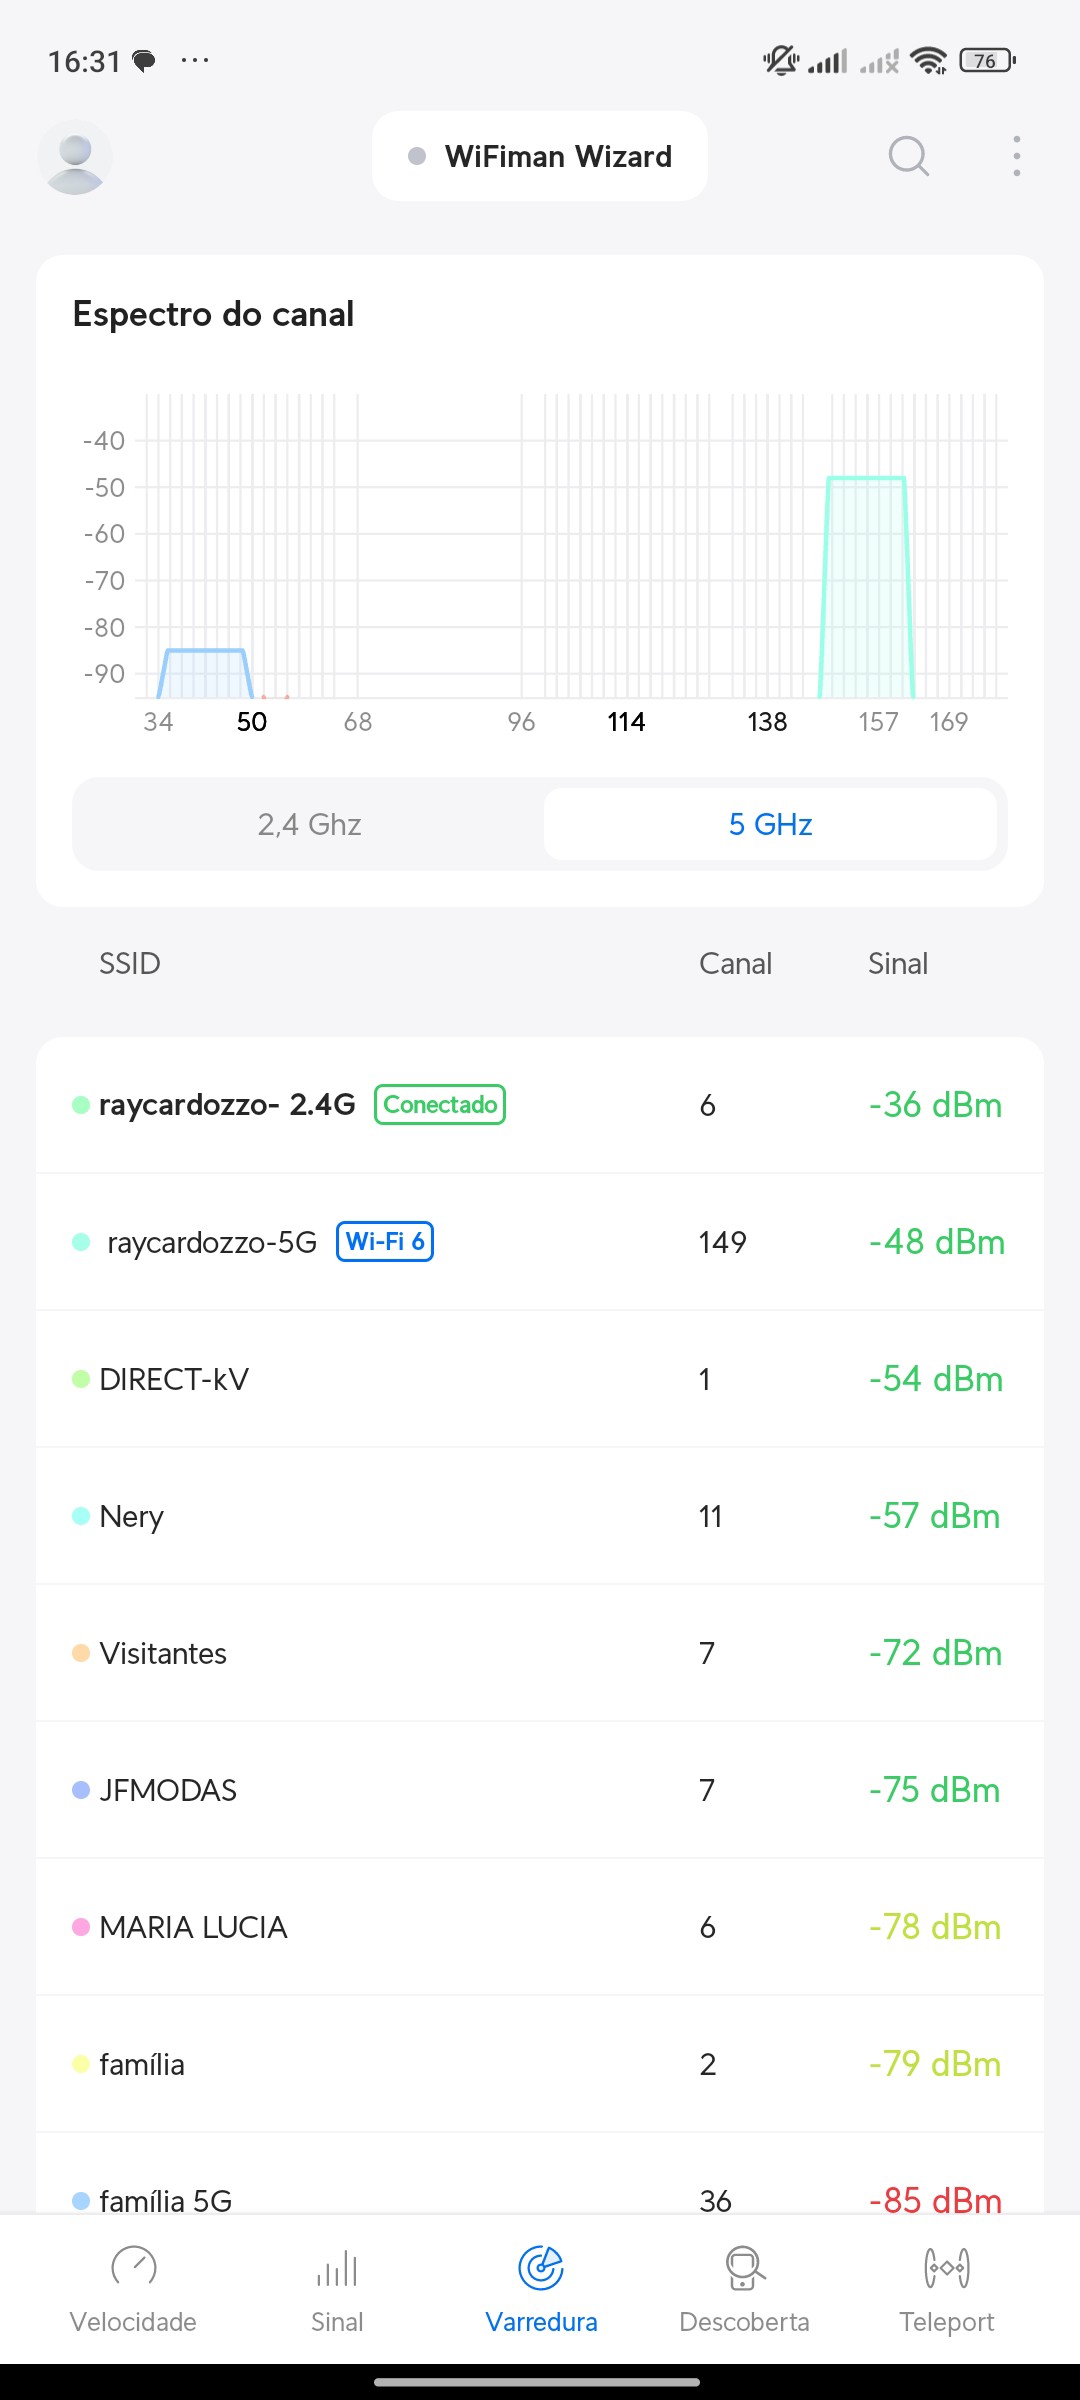
Task: Switch spectrum to 2,4 Ghz band
Action: (x=309, y=824)
